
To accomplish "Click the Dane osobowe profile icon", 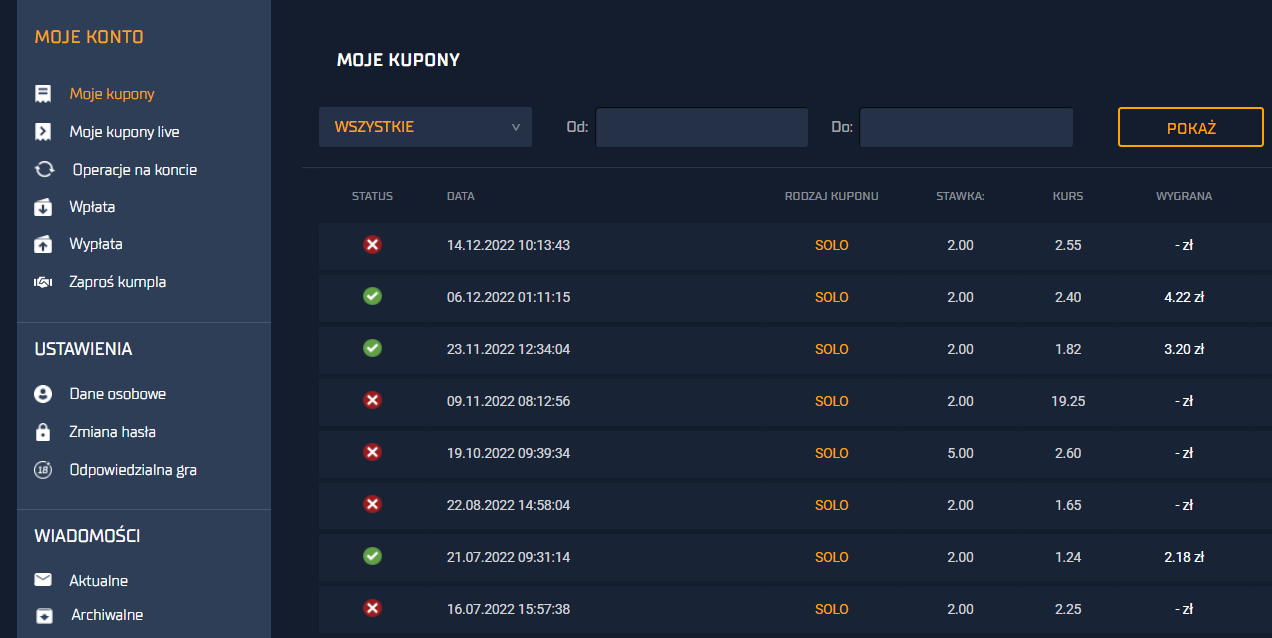I will (43, 394).
